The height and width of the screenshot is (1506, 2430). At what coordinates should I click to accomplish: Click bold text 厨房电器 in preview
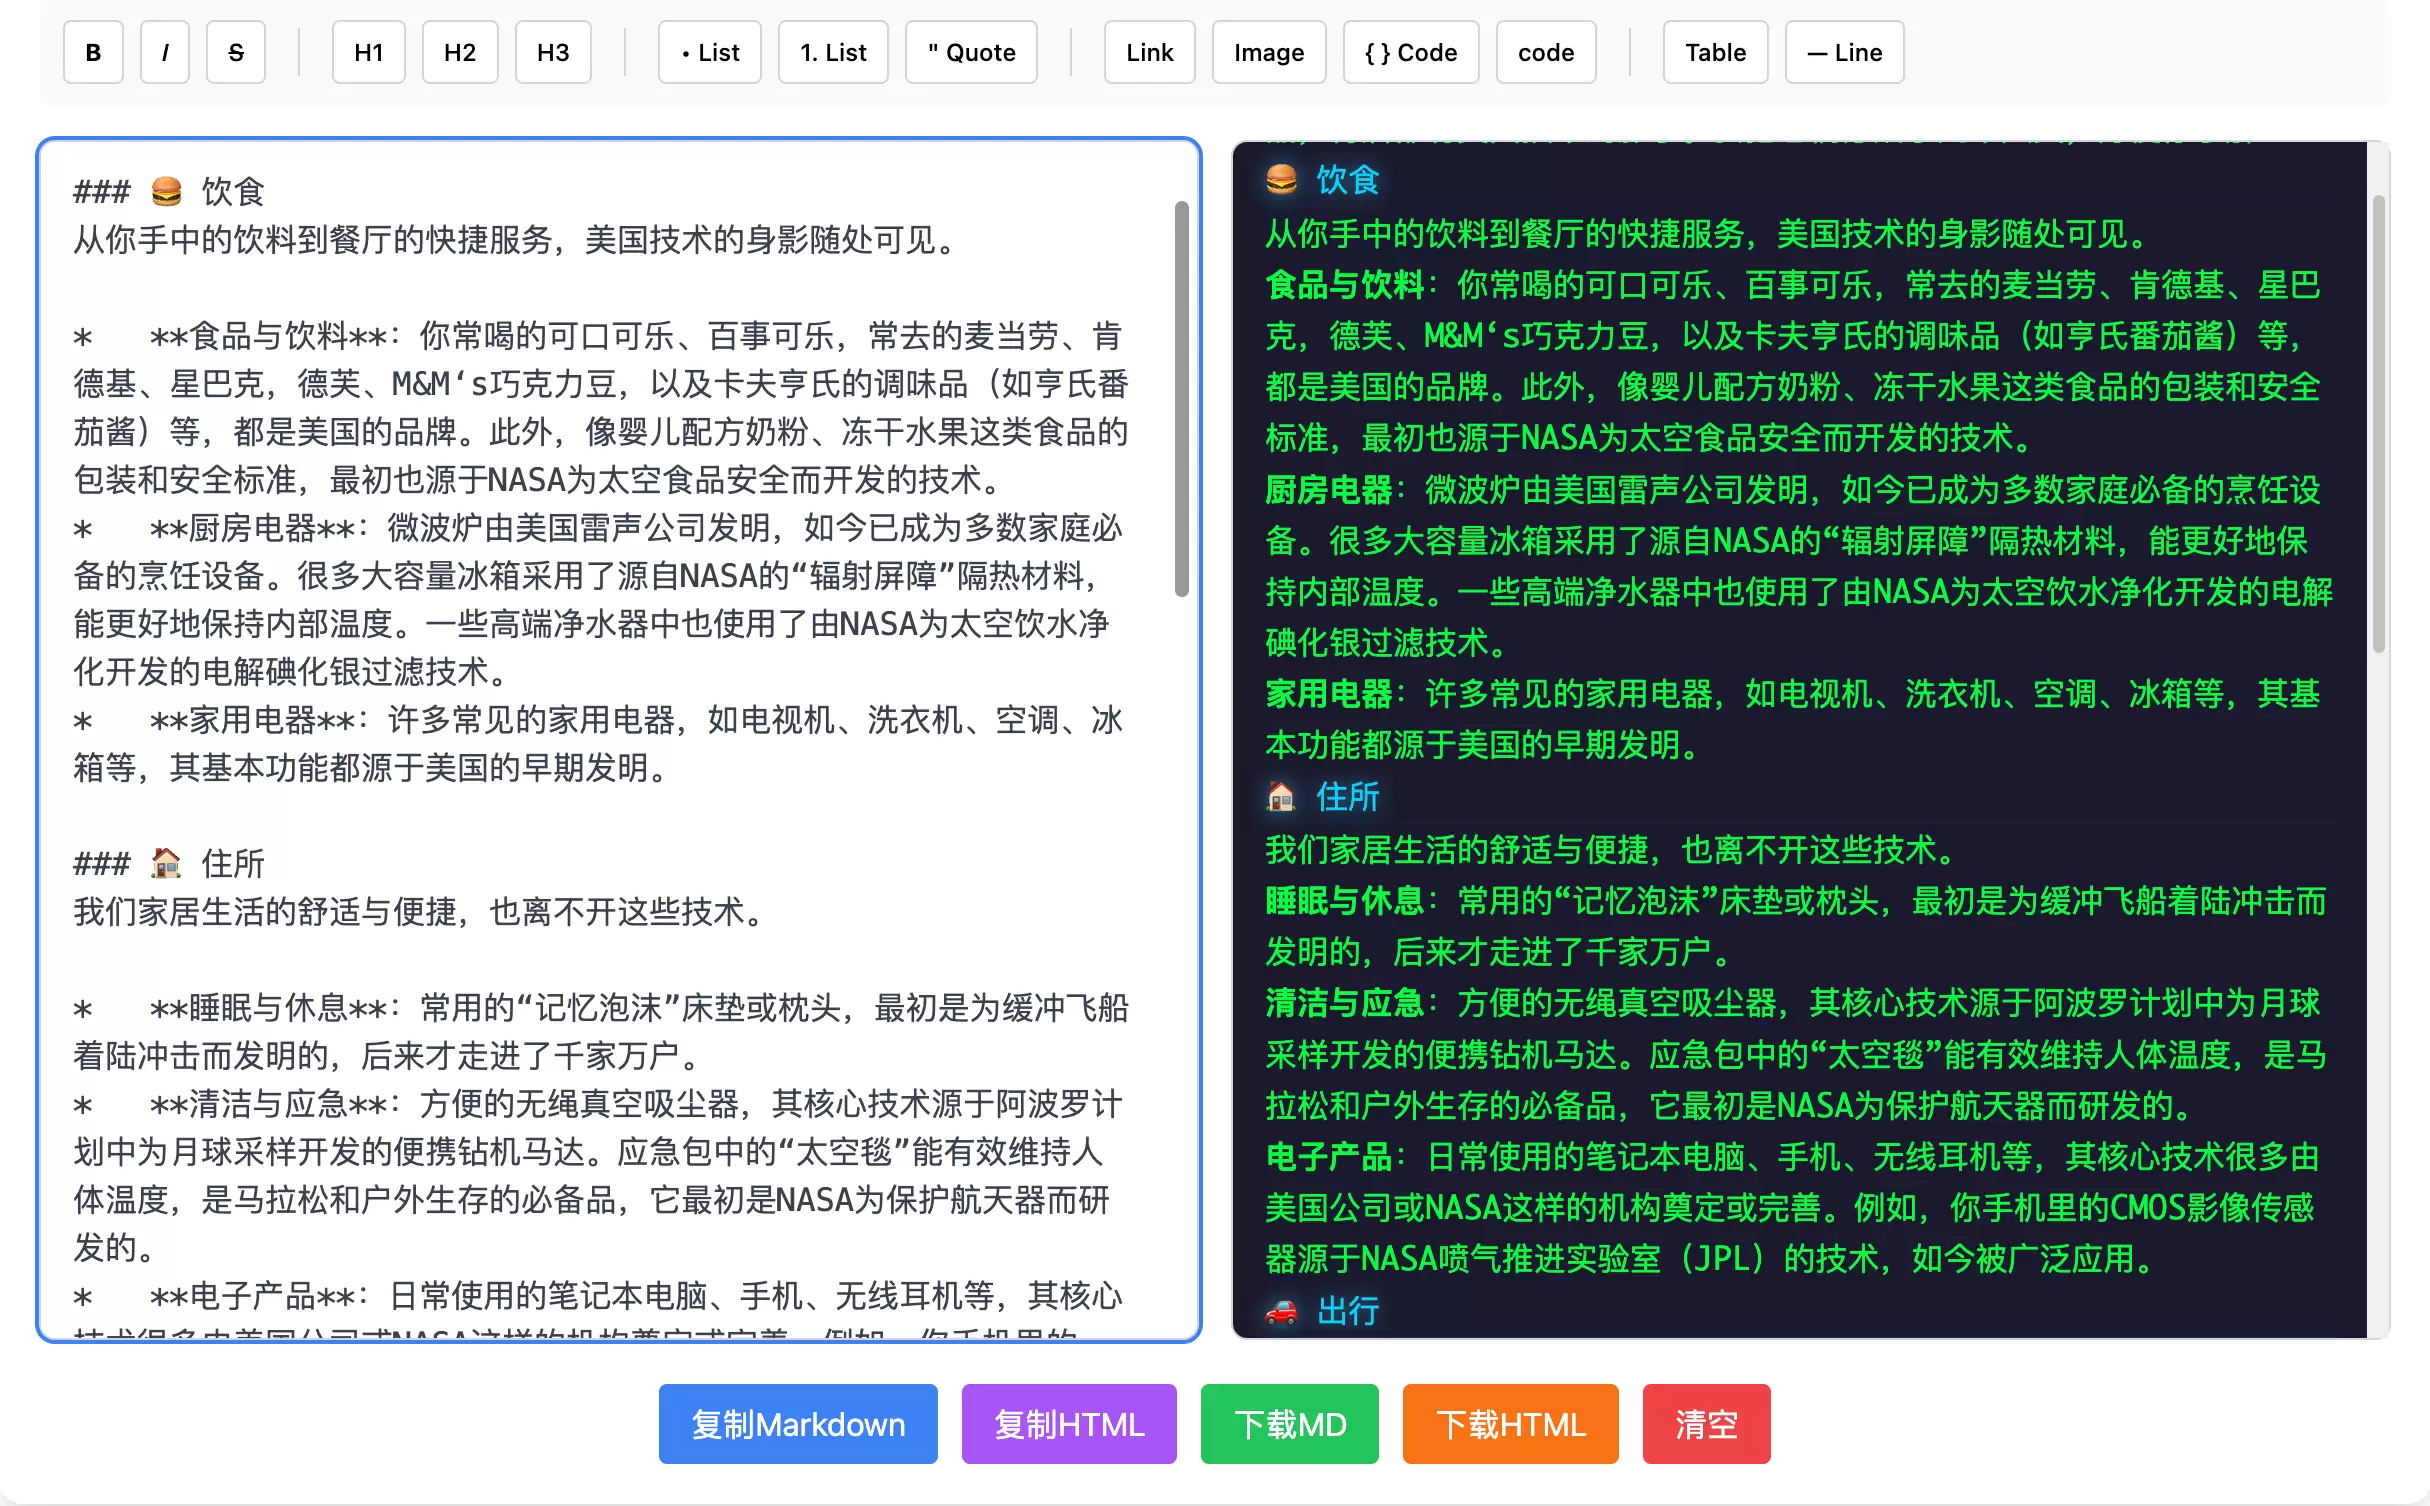point(1329,490)
